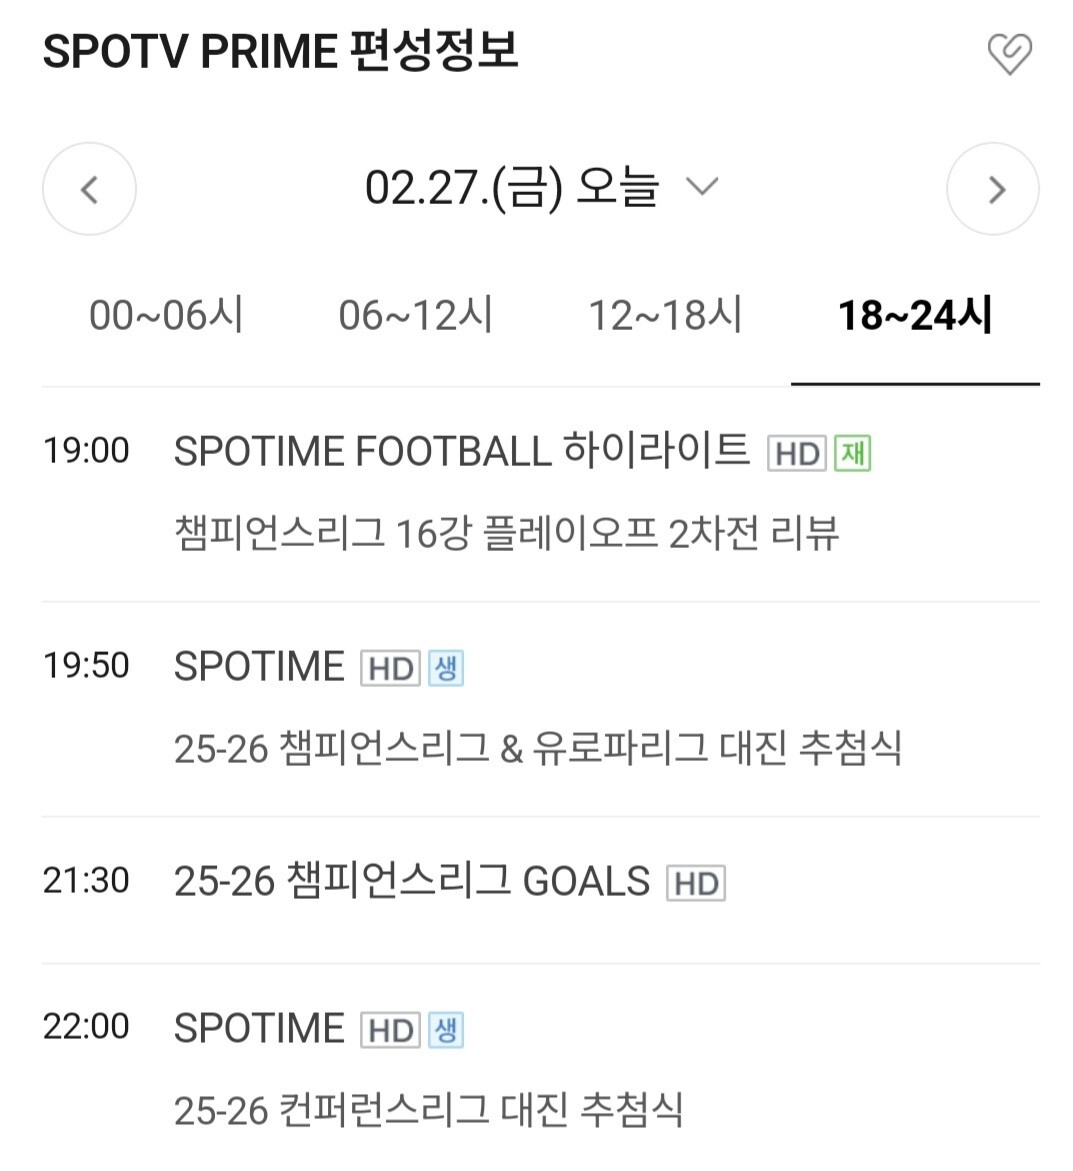Click the 생 live badge at 22:00
This screenshot has width=1073, height=1171.
click(446, 1031)
